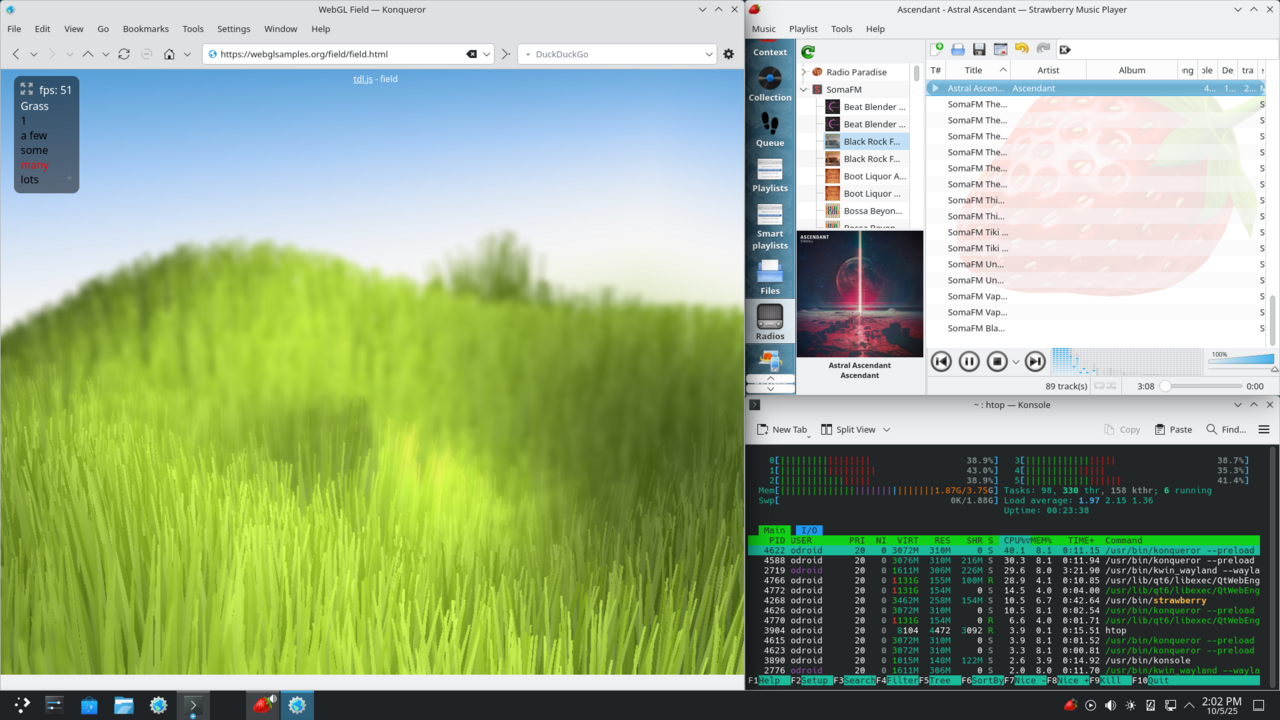Click the Home icon in Konqueror toolbar
This screenshot has height=720, width=1280.
(169, 54)
